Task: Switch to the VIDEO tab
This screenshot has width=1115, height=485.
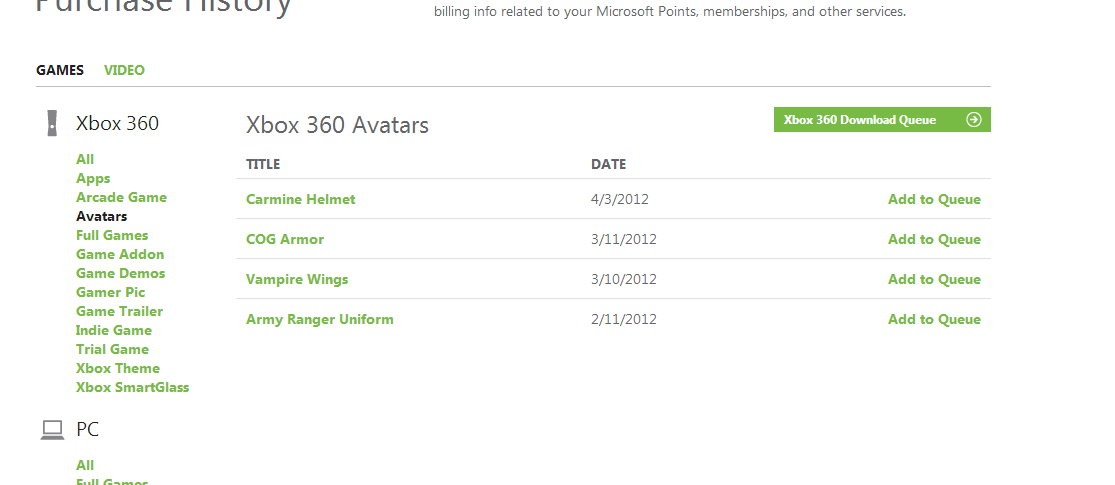Action: [124, 70]
